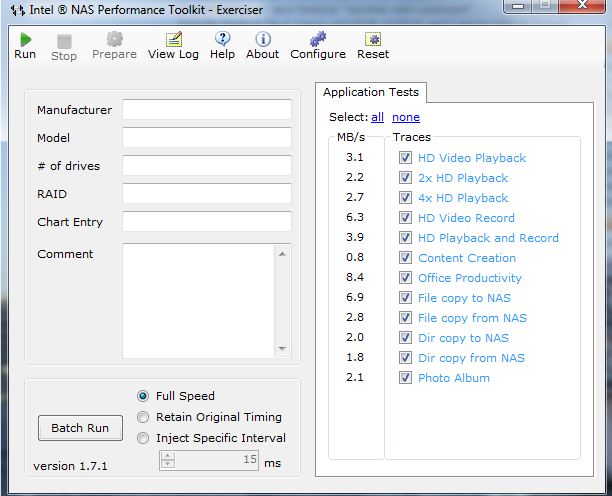Toggle Dir copy from NAS checkbox
This screenshot has height=496, width=612.
pos(405,357)
